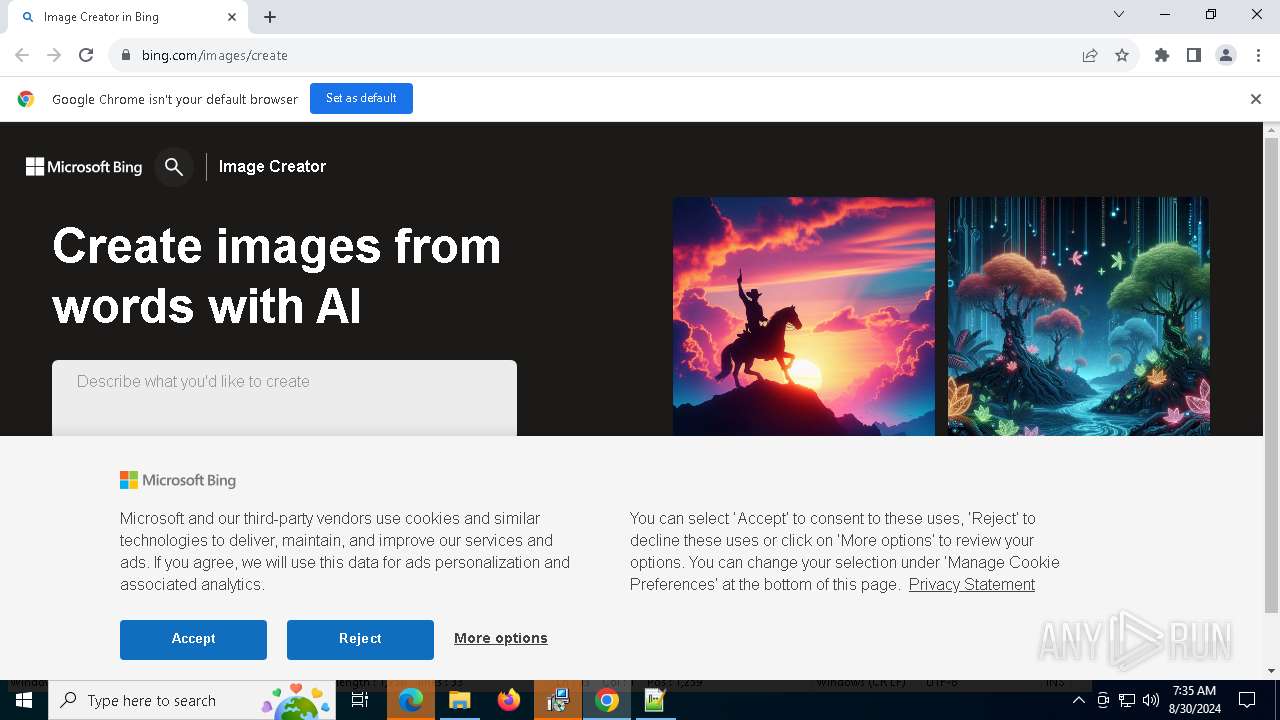This screenshot has width=1280, height=720.
Task: Launch Microsoft Edge from the taskbar
Action: click(411, 700)
